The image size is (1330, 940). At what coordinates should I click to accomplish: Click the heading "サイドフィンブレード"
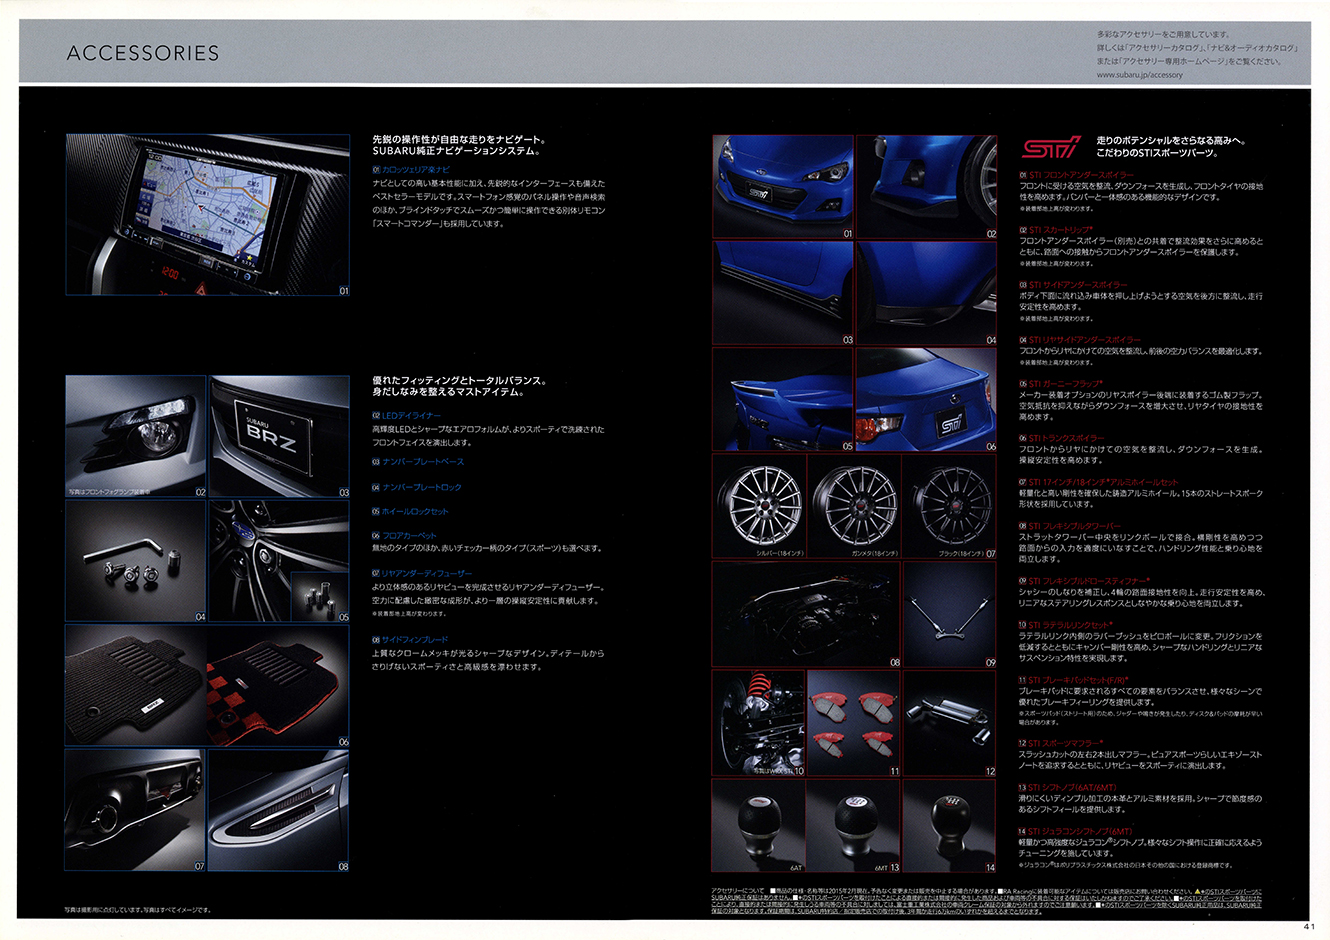(415, 640)
